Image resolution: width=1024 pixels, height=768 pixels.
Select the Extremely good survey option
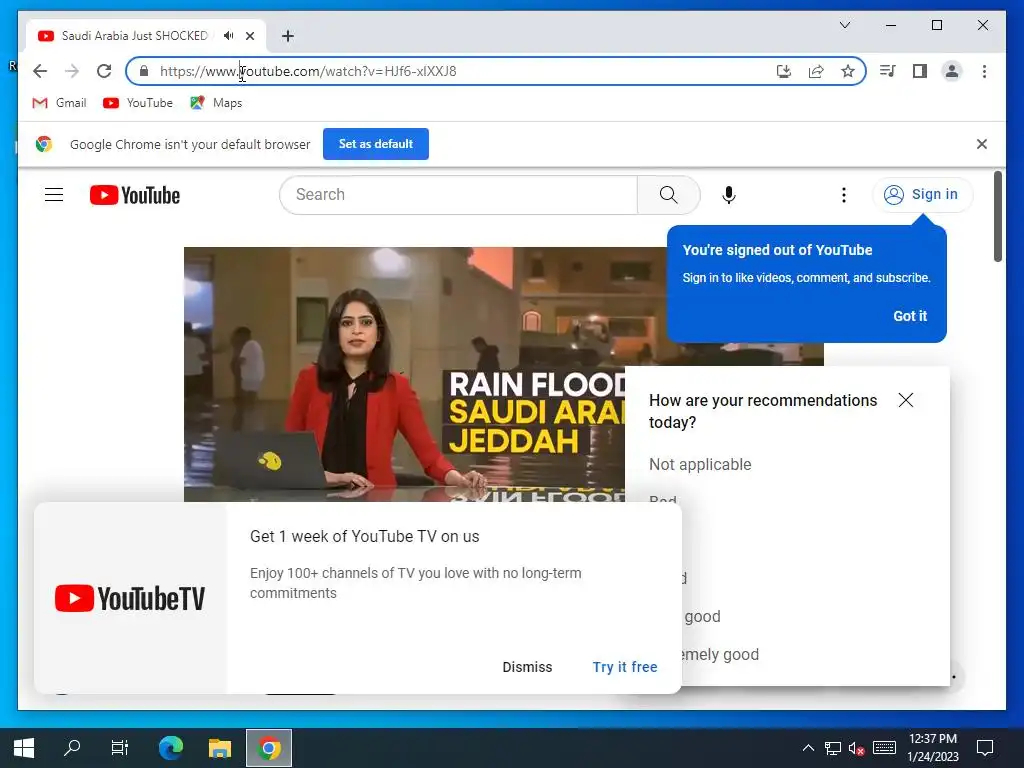(720, 654)
